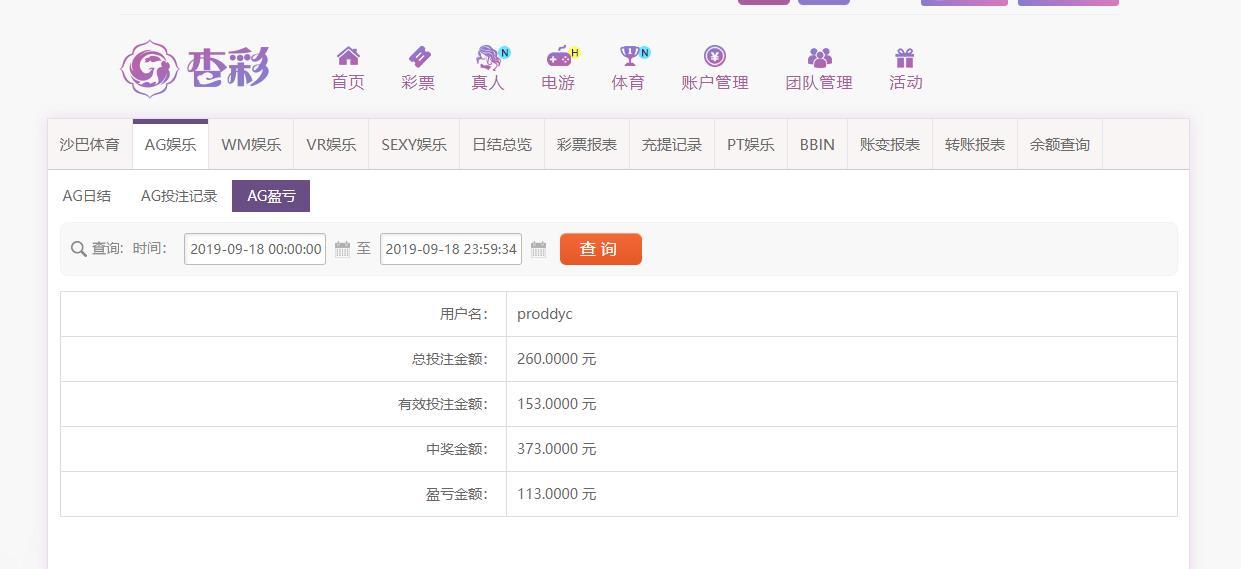The width and height of the screenshot is (1241, 569).
Task: Click the 总投注金额: label cell
Action: pos(284,359)
